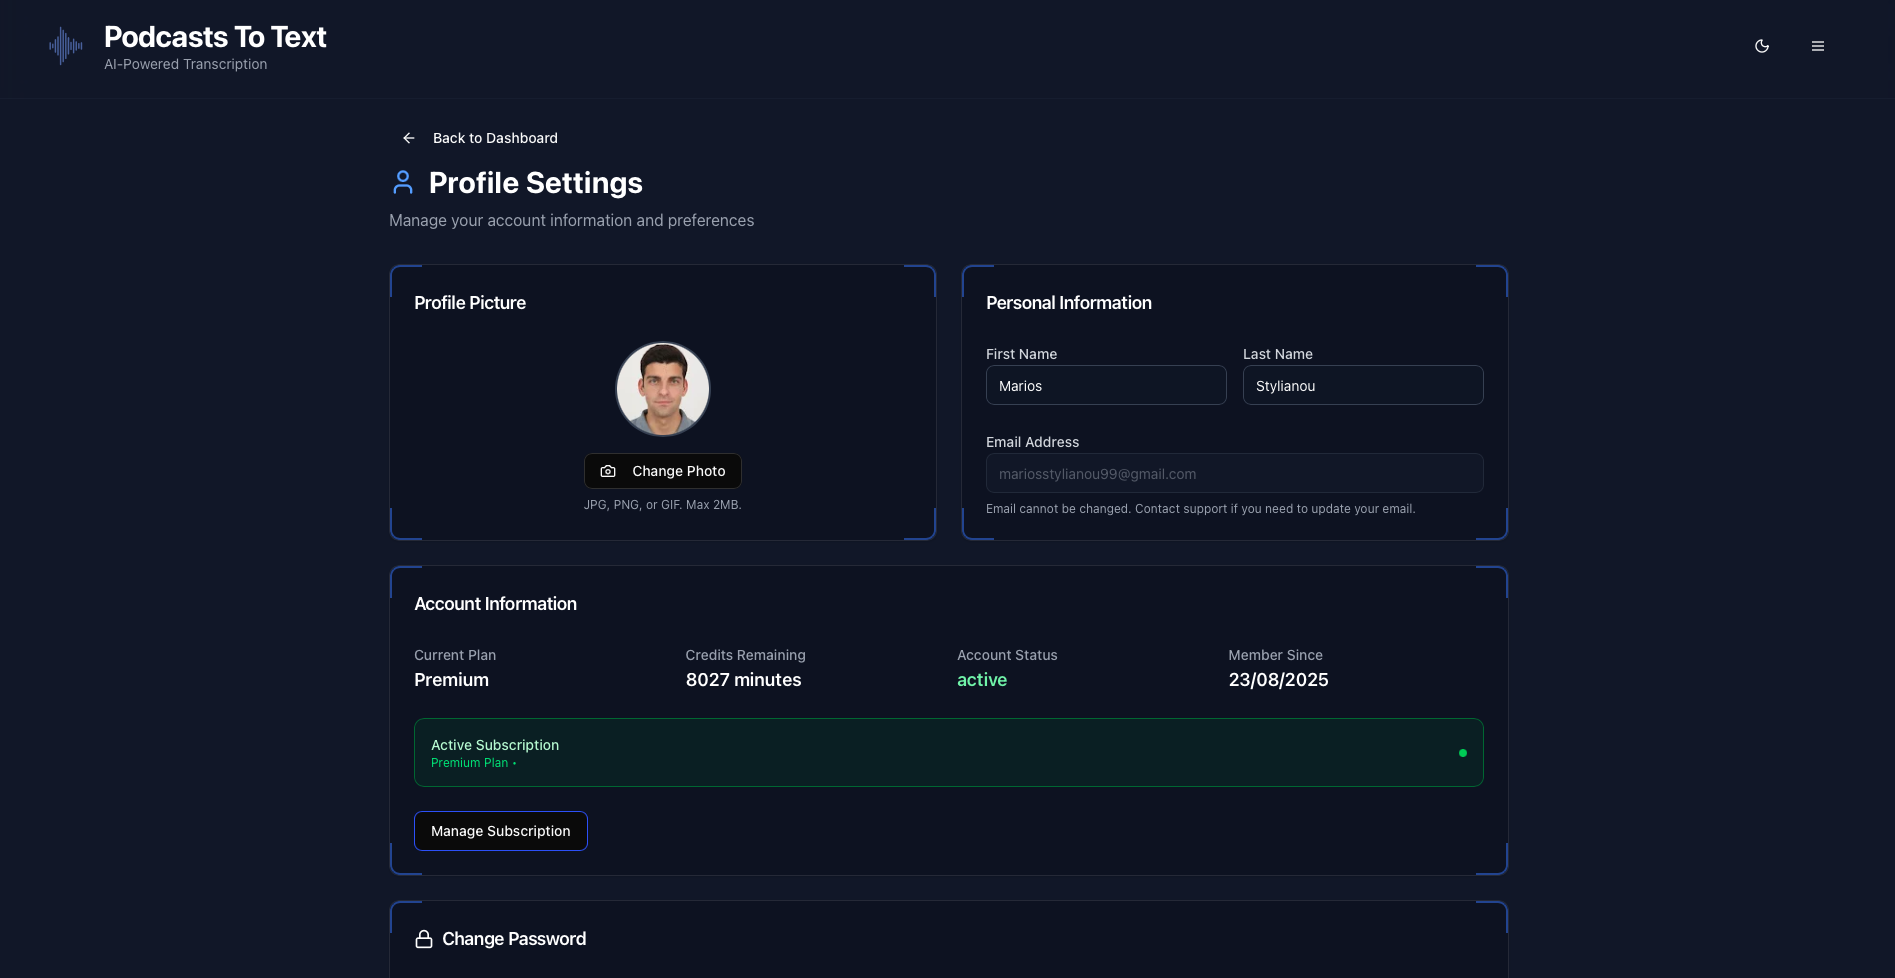Toggle dark mode with the moon icon
Screen dimensions: 1895x978
click(x=1762, y=46)
